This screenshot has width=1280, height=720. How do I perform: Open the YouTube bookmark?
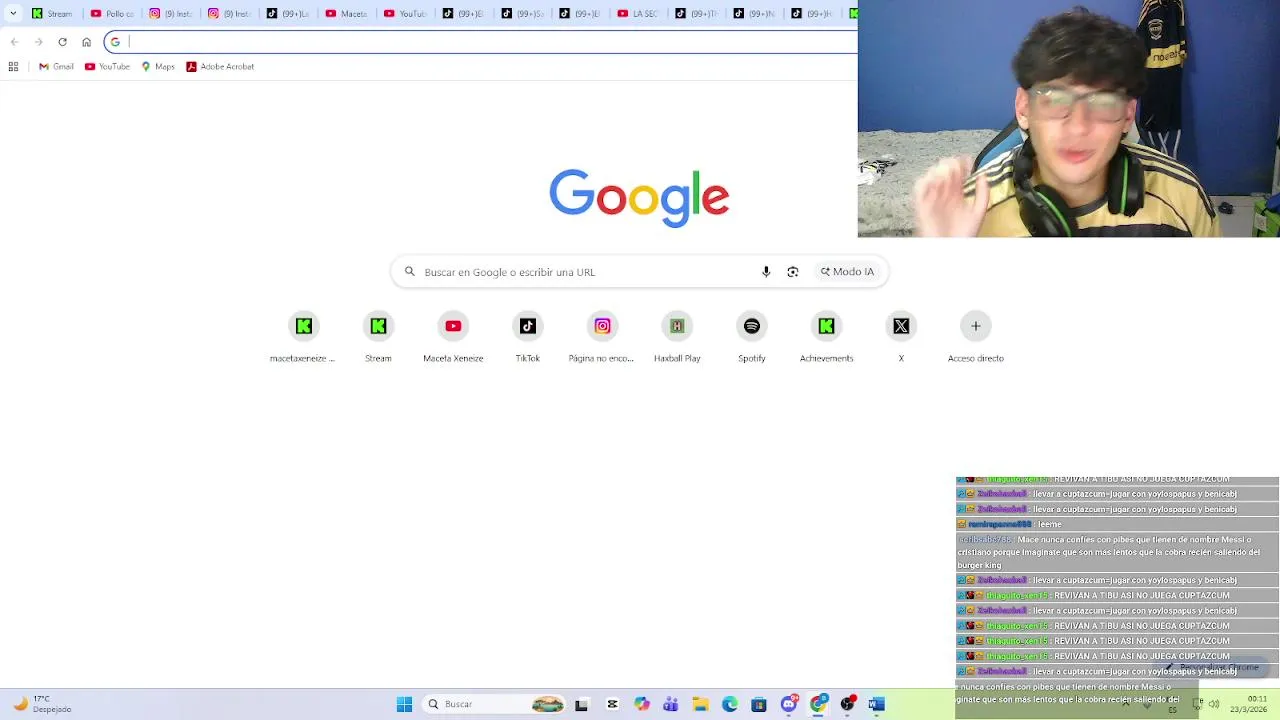pos(107,67)
